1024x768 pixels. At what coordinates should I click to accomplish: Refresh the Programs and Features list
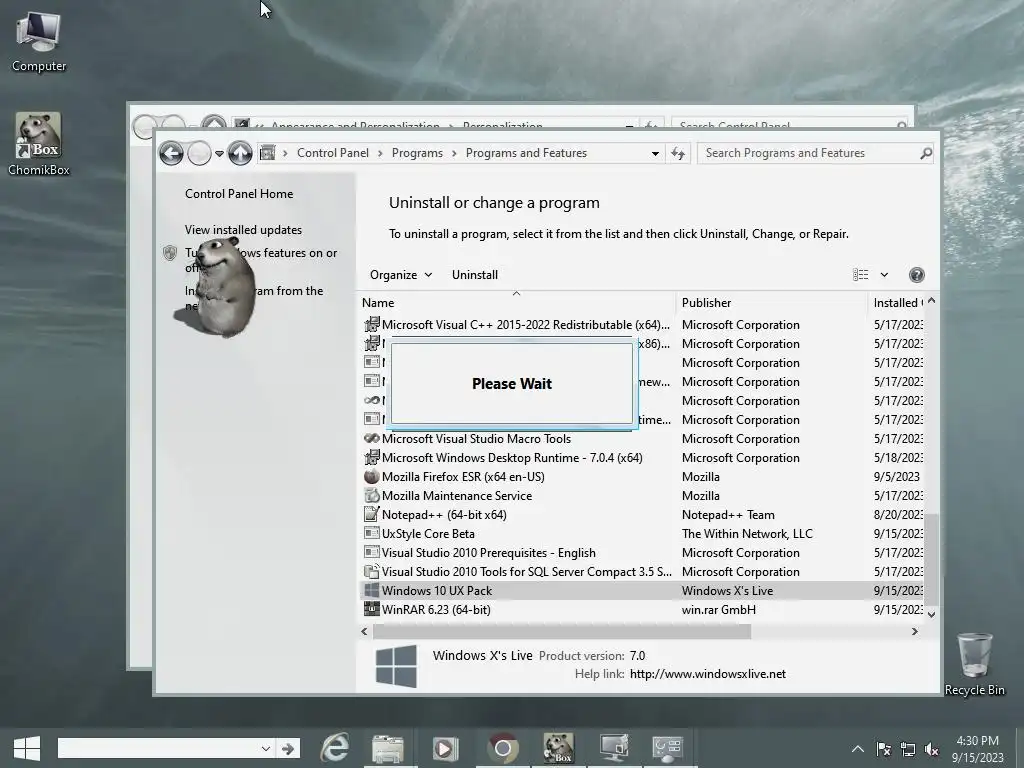678,153
